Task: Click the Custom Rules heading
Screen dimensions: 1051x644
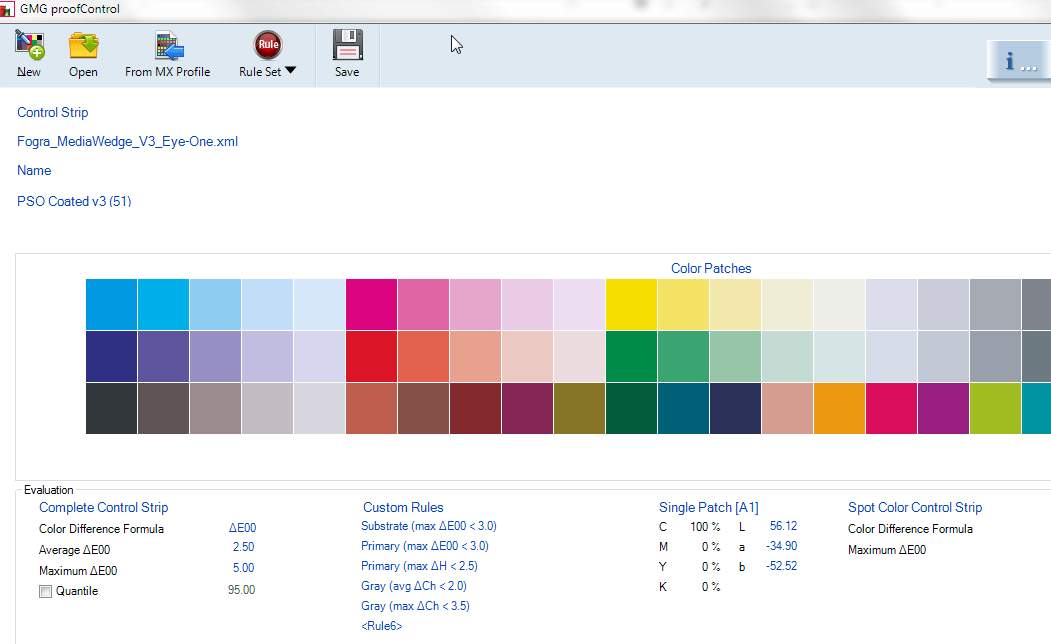Action: tap(403, 507)
